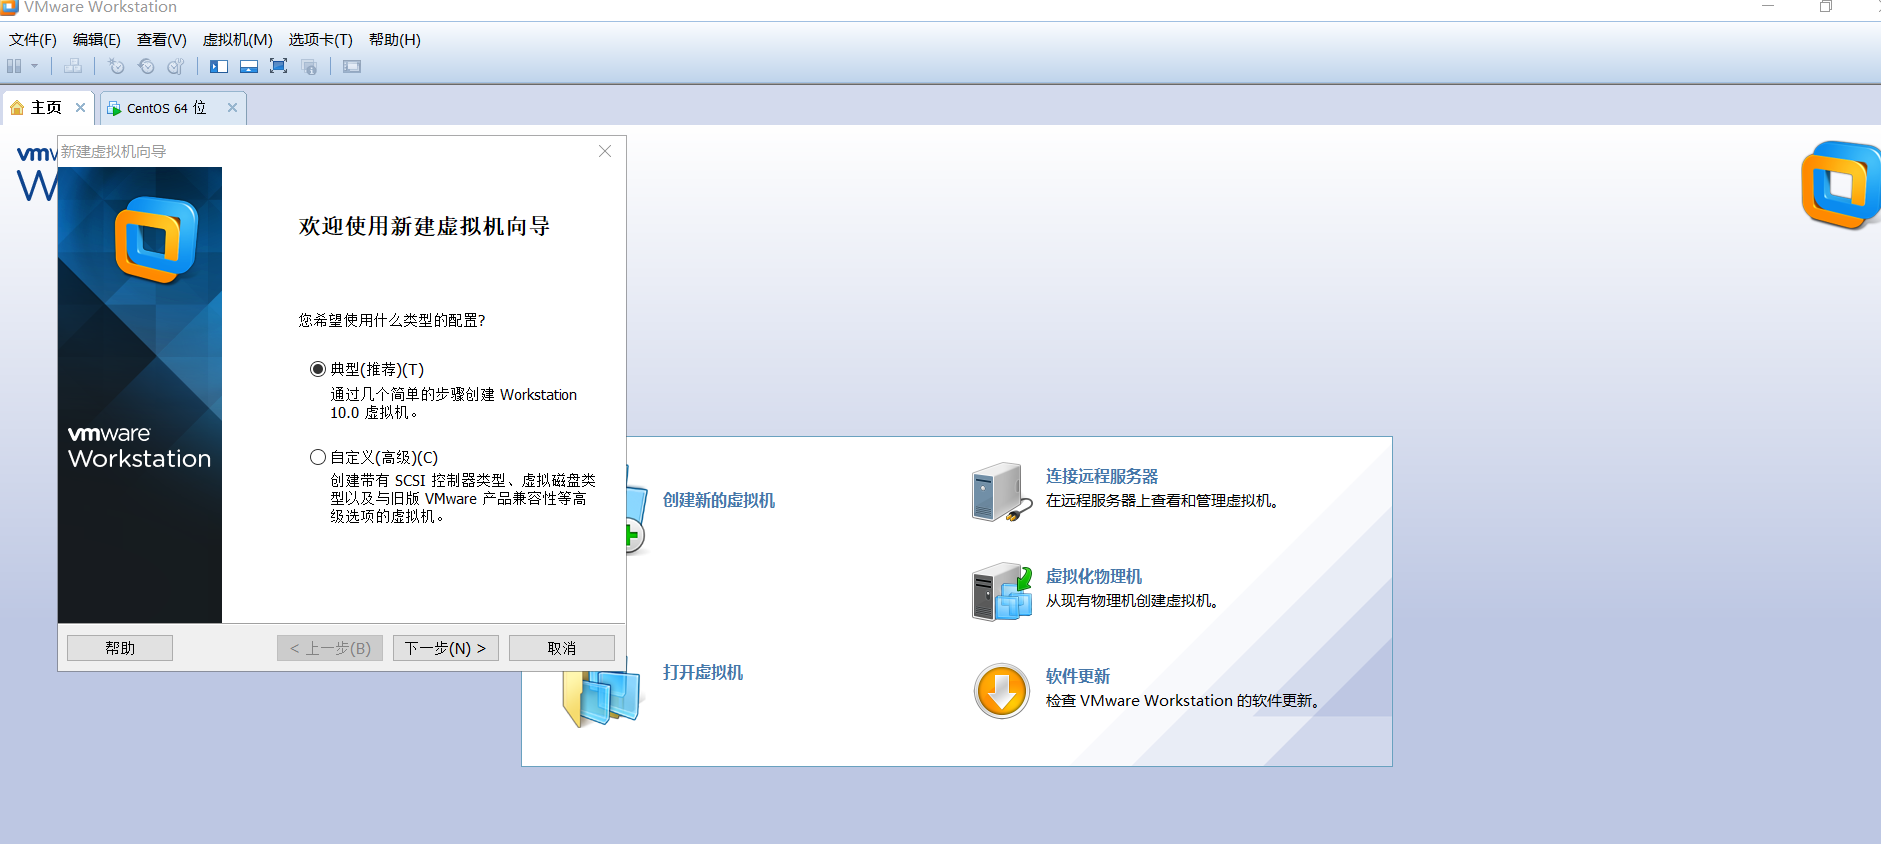Open the 选项卡(T) menu

(x=321, y=40)
